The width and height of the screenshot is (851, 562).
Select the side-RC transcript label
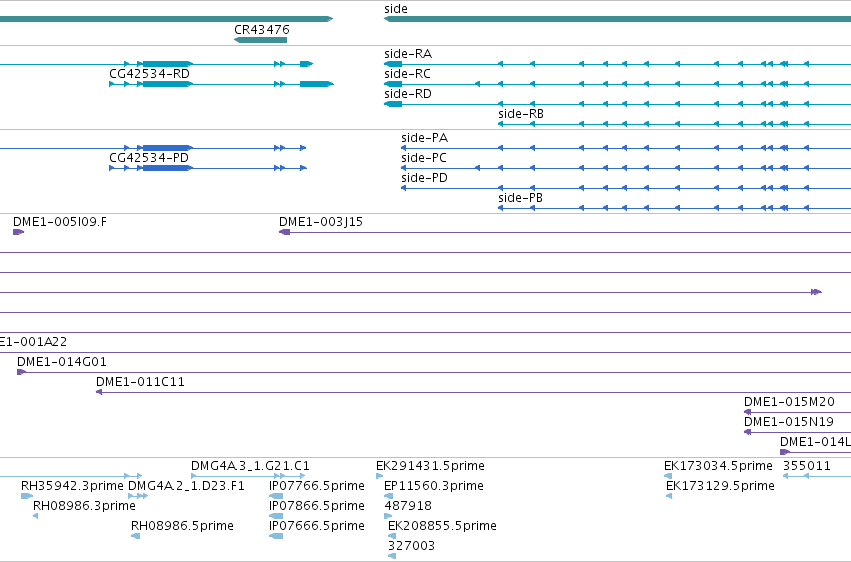pyautogui.click(x=408, y=74)
